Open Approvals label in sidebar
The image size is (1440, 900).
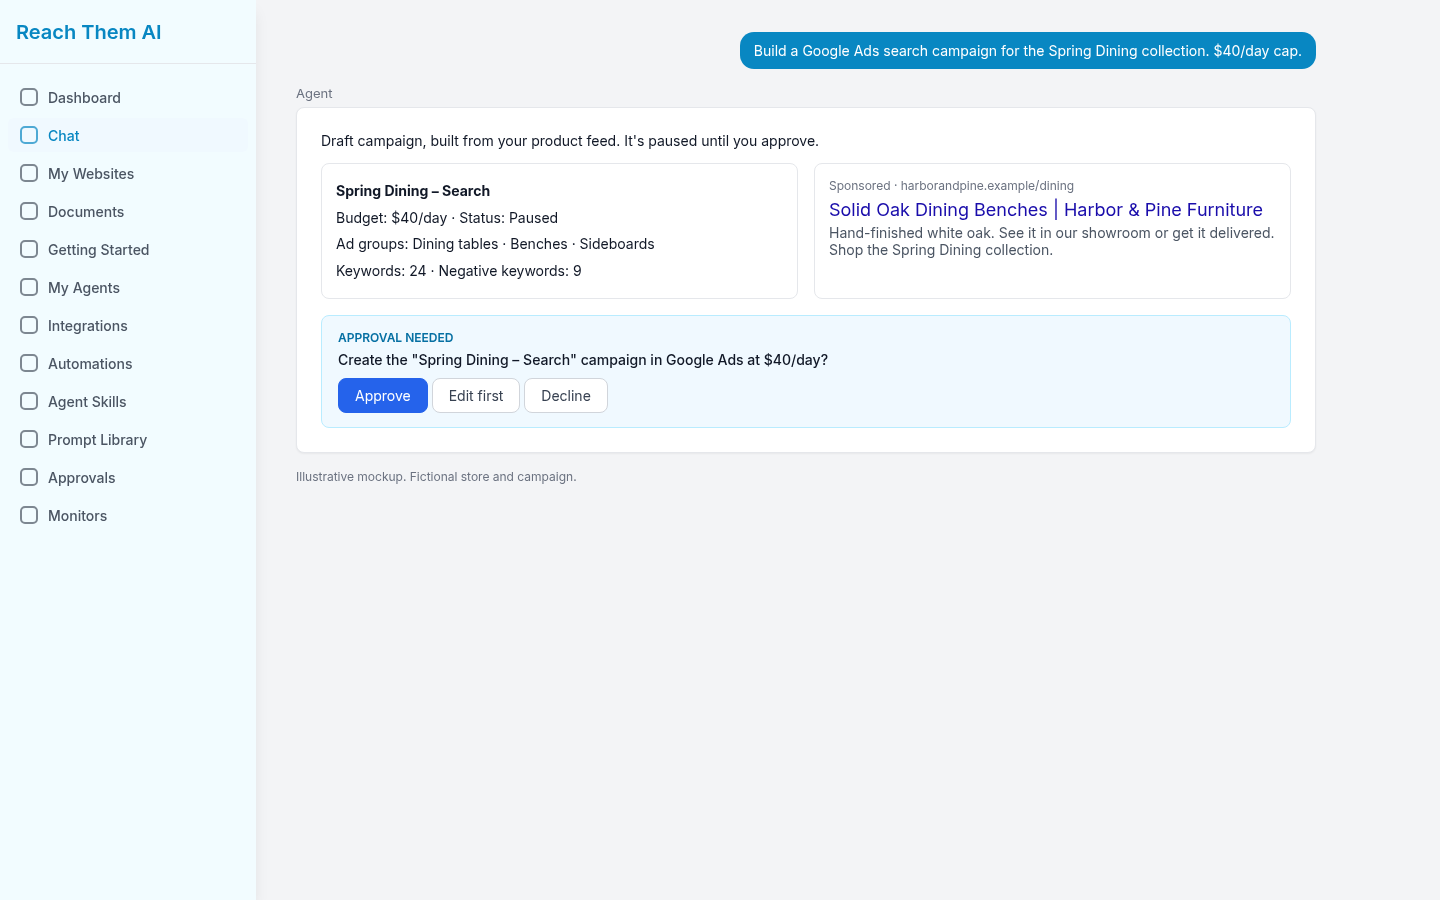click(82, 478)
